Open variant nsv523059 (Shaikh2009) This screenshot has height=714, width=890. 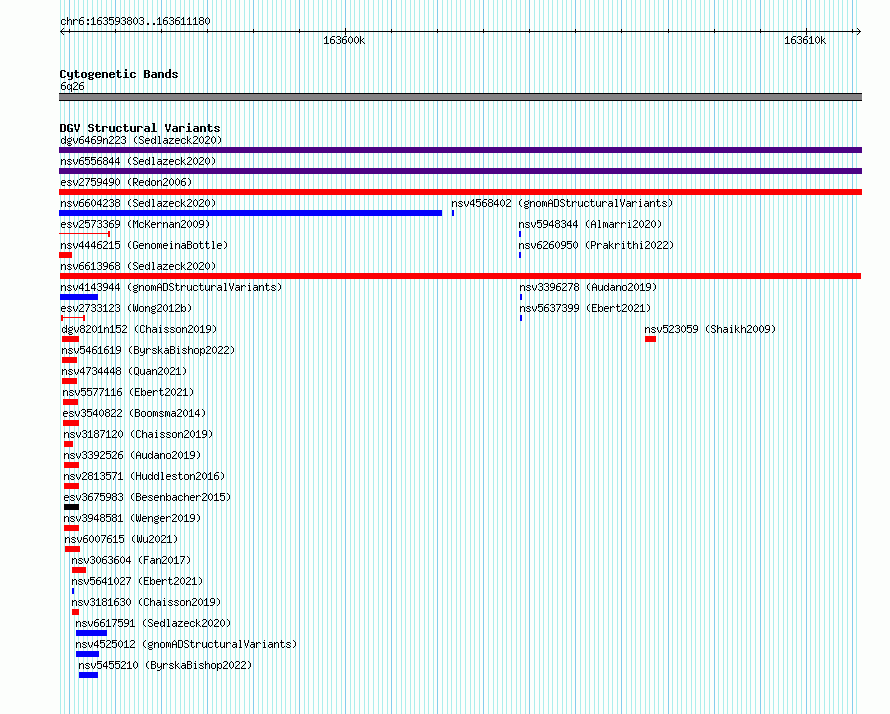tap(710, 329)
